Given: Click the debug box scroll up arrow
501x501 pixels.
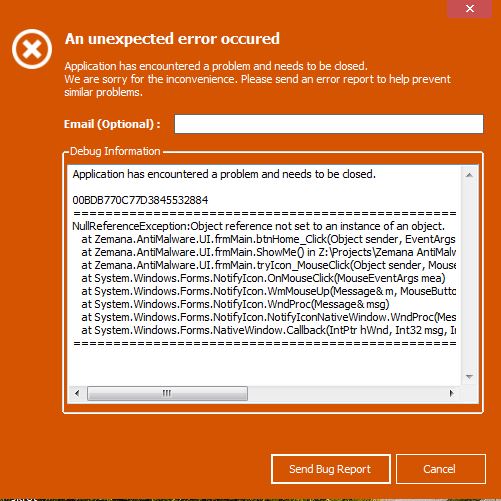Looking at the screenshot, I should pos(469,175).
